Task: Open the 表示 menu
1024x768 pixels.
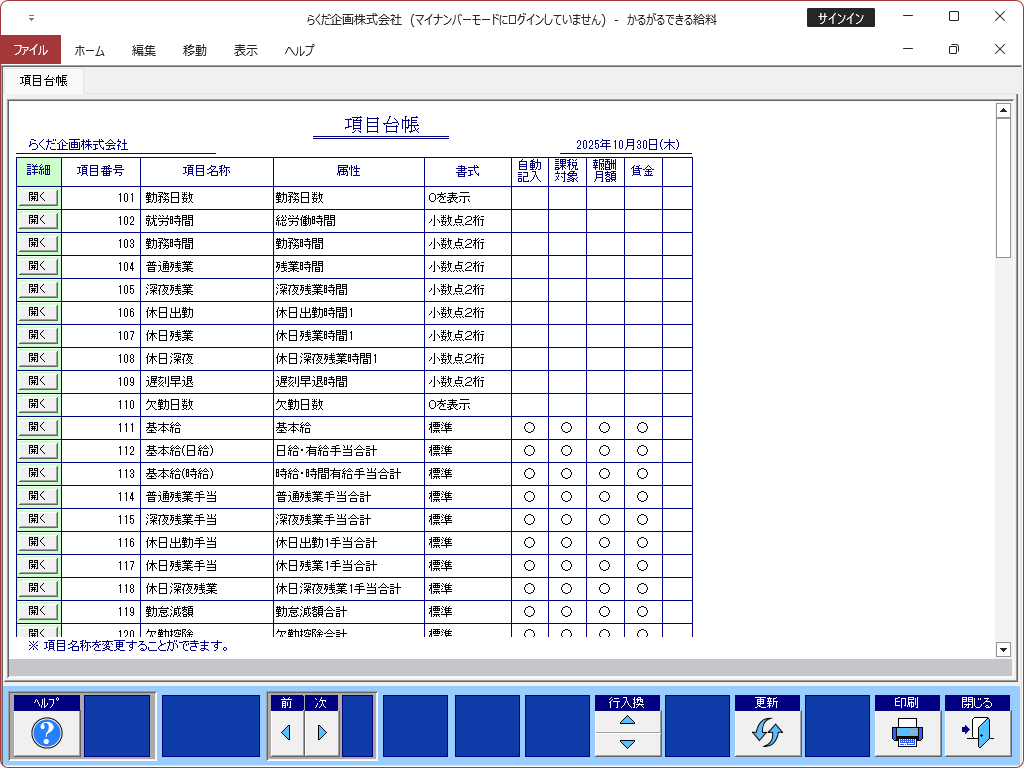Action: 245,50
